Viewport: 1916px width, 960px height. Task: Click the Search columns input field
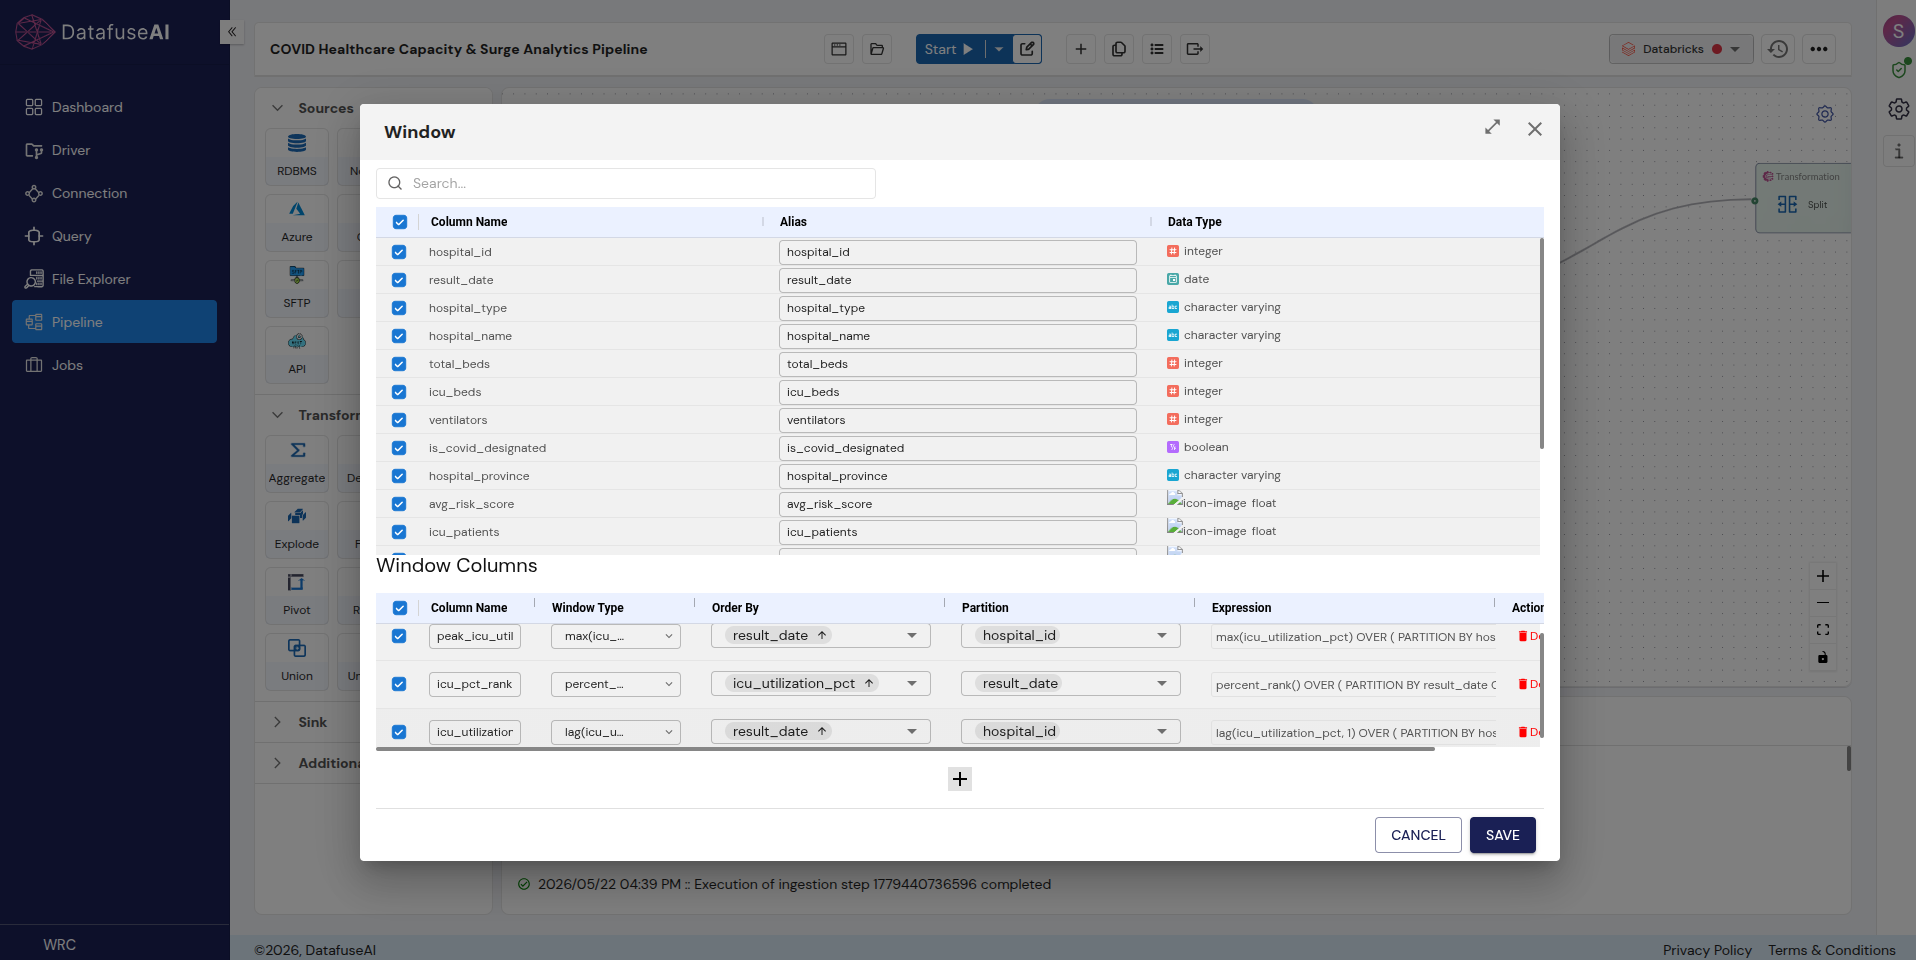(626, 183)
